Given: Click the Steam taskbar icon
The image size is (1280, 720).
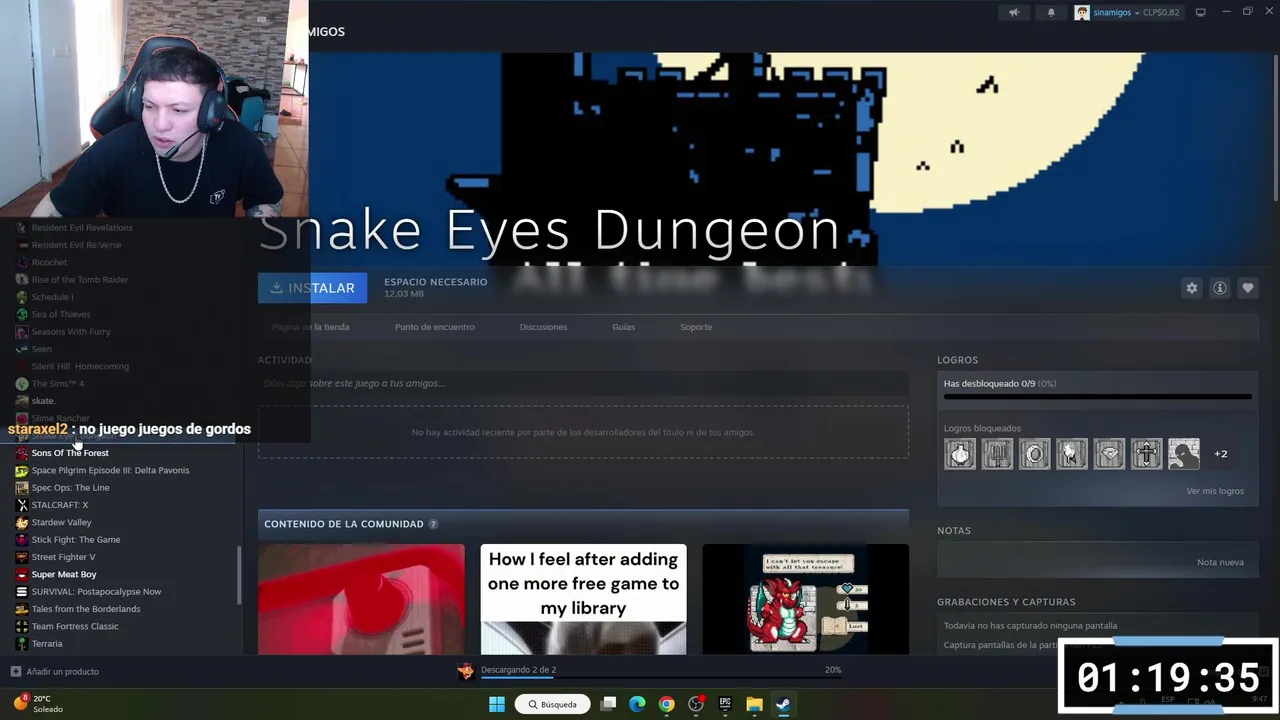Looking at the screenshot, I should [x=784, y=704].
